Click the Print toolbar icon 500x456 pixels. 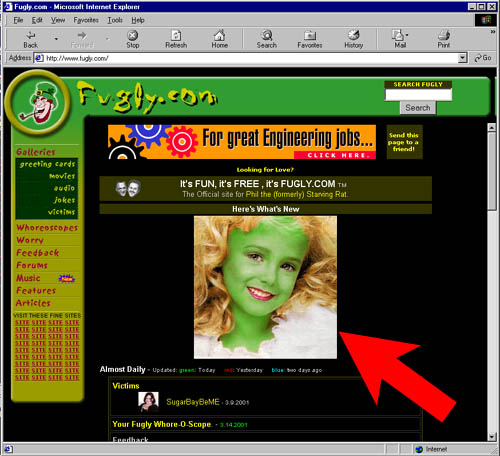(x=444, y=35)
